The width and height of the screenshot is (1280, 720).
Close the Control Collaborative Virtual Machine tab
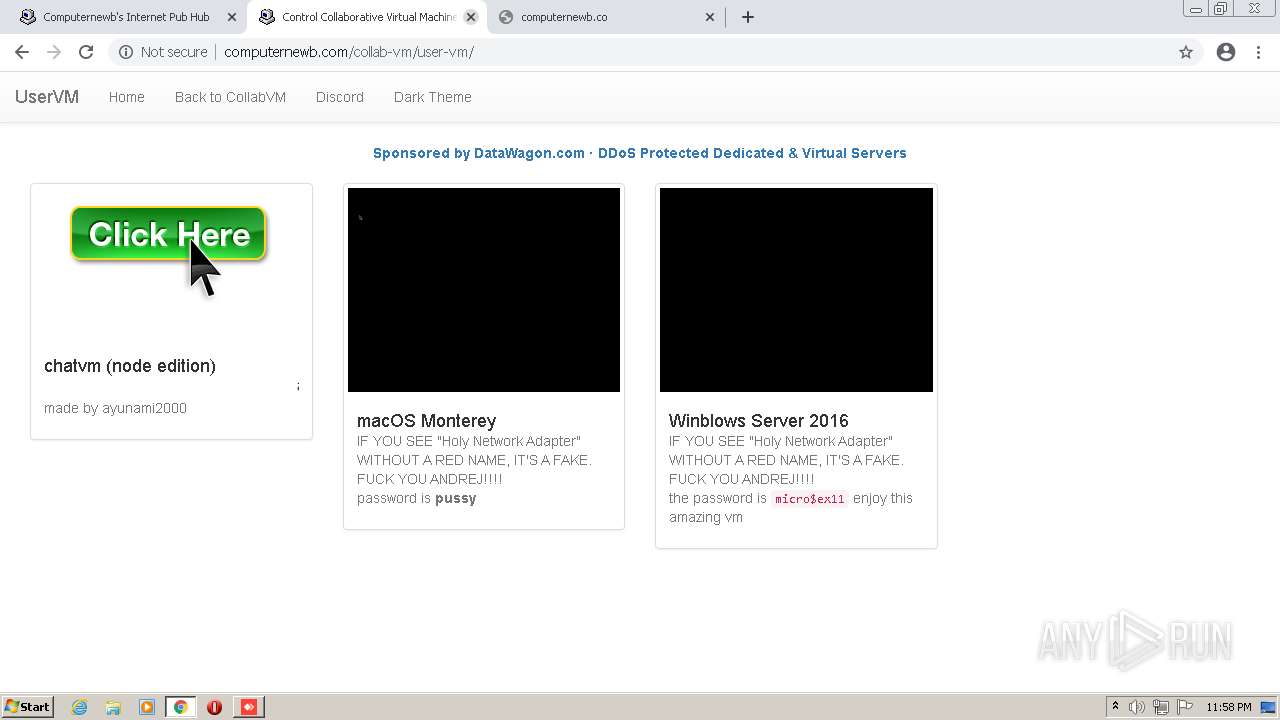coord(471,17)
